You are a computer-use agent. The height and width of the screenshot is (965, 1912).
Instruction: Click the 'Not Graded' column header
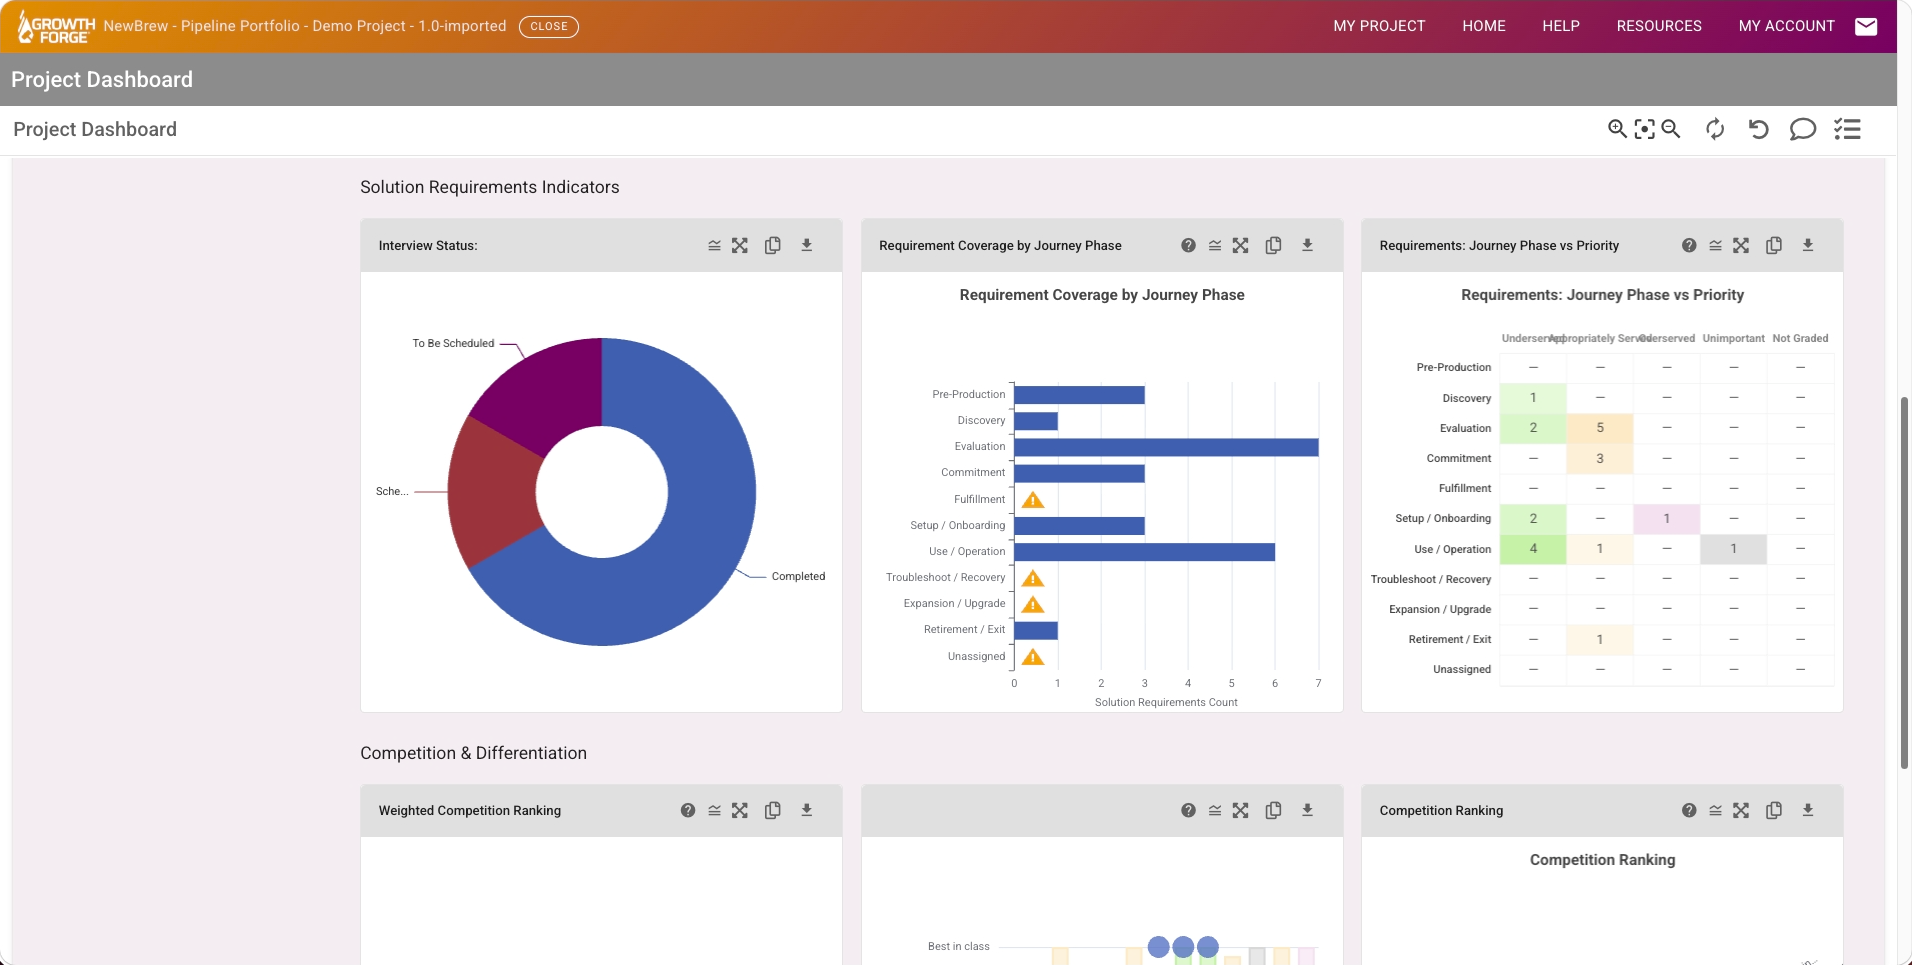click(1800, 338)
